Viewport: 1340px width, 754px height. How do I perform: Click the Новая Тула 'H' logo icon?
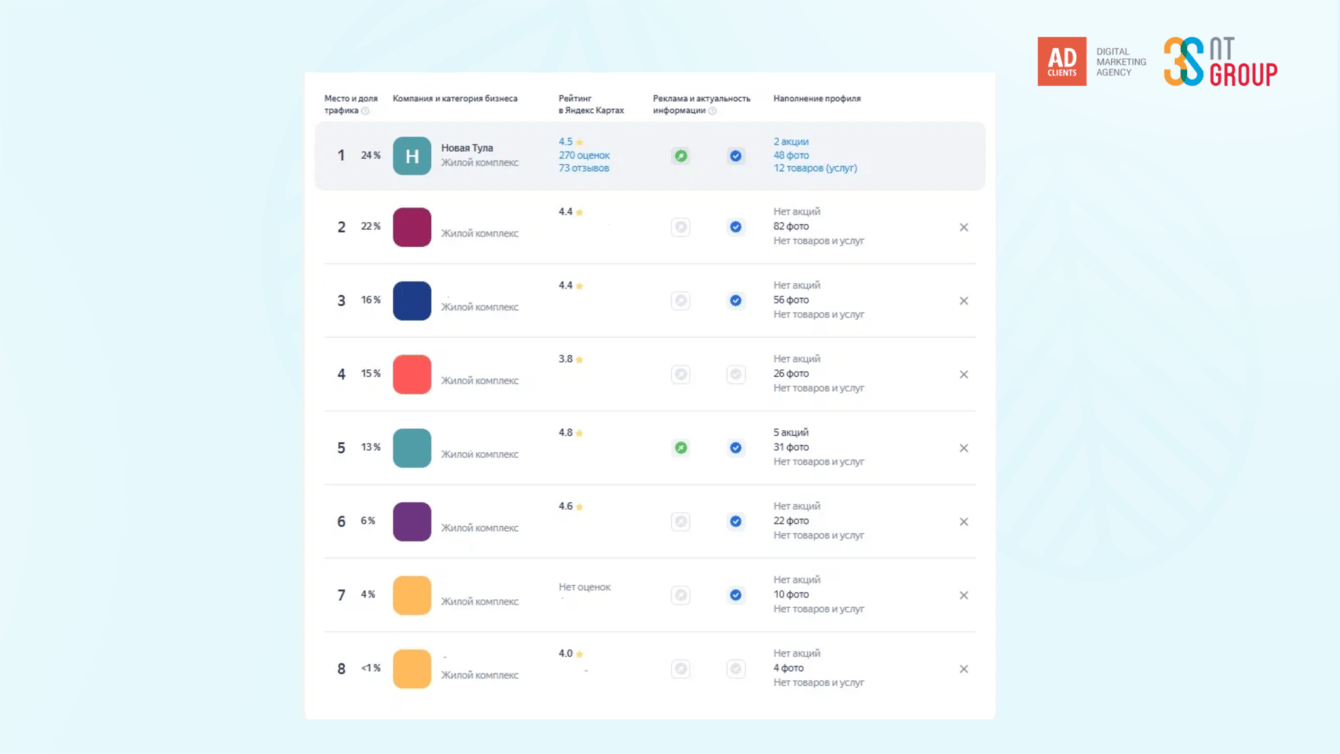tap(412, 156)
